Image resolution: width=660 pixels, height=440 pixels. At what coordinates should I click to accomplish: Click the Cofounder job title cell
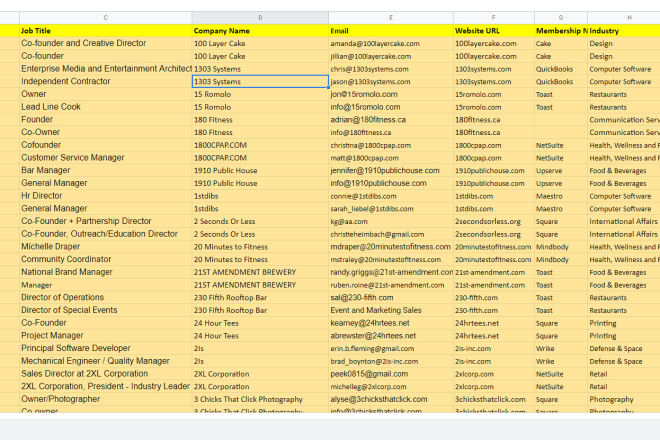coord(105,145)
